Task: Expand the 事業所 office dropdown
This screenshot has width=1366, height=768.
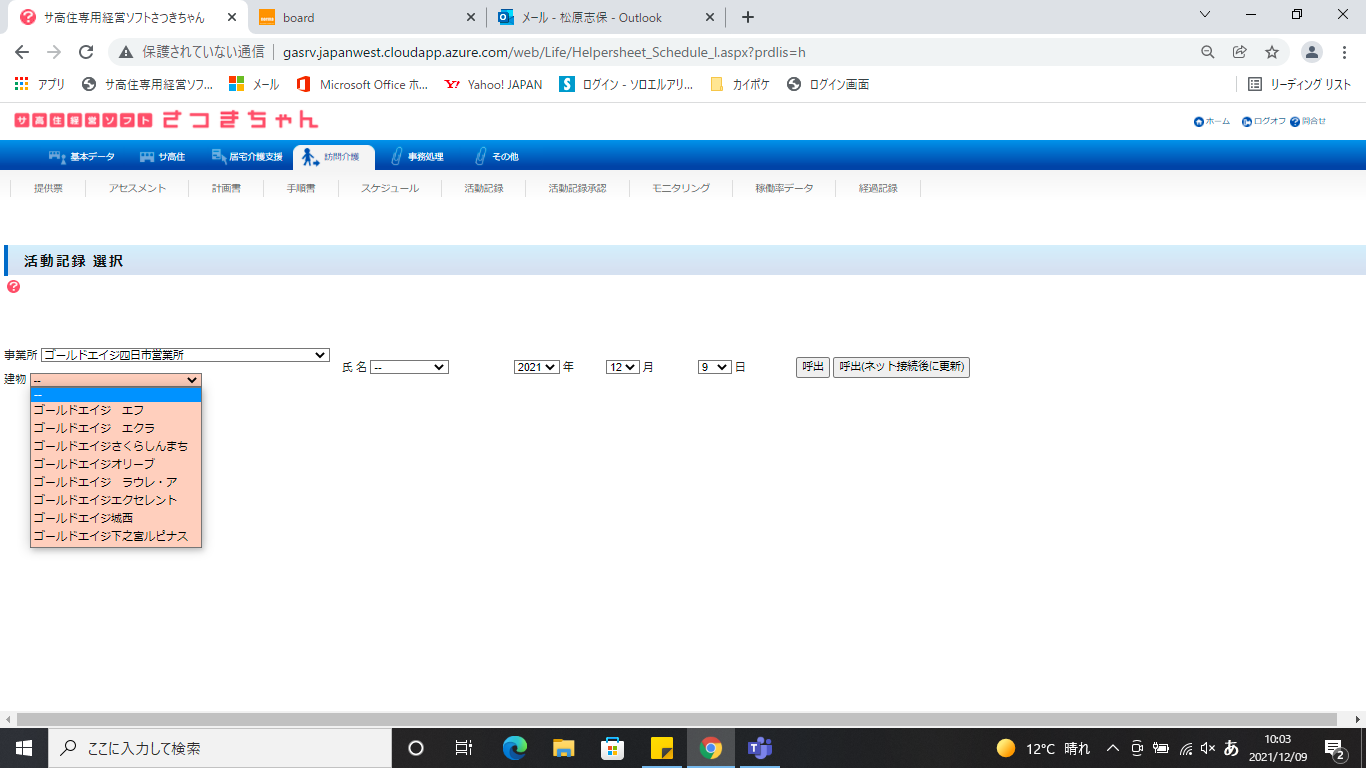Action: pos(185,355)
